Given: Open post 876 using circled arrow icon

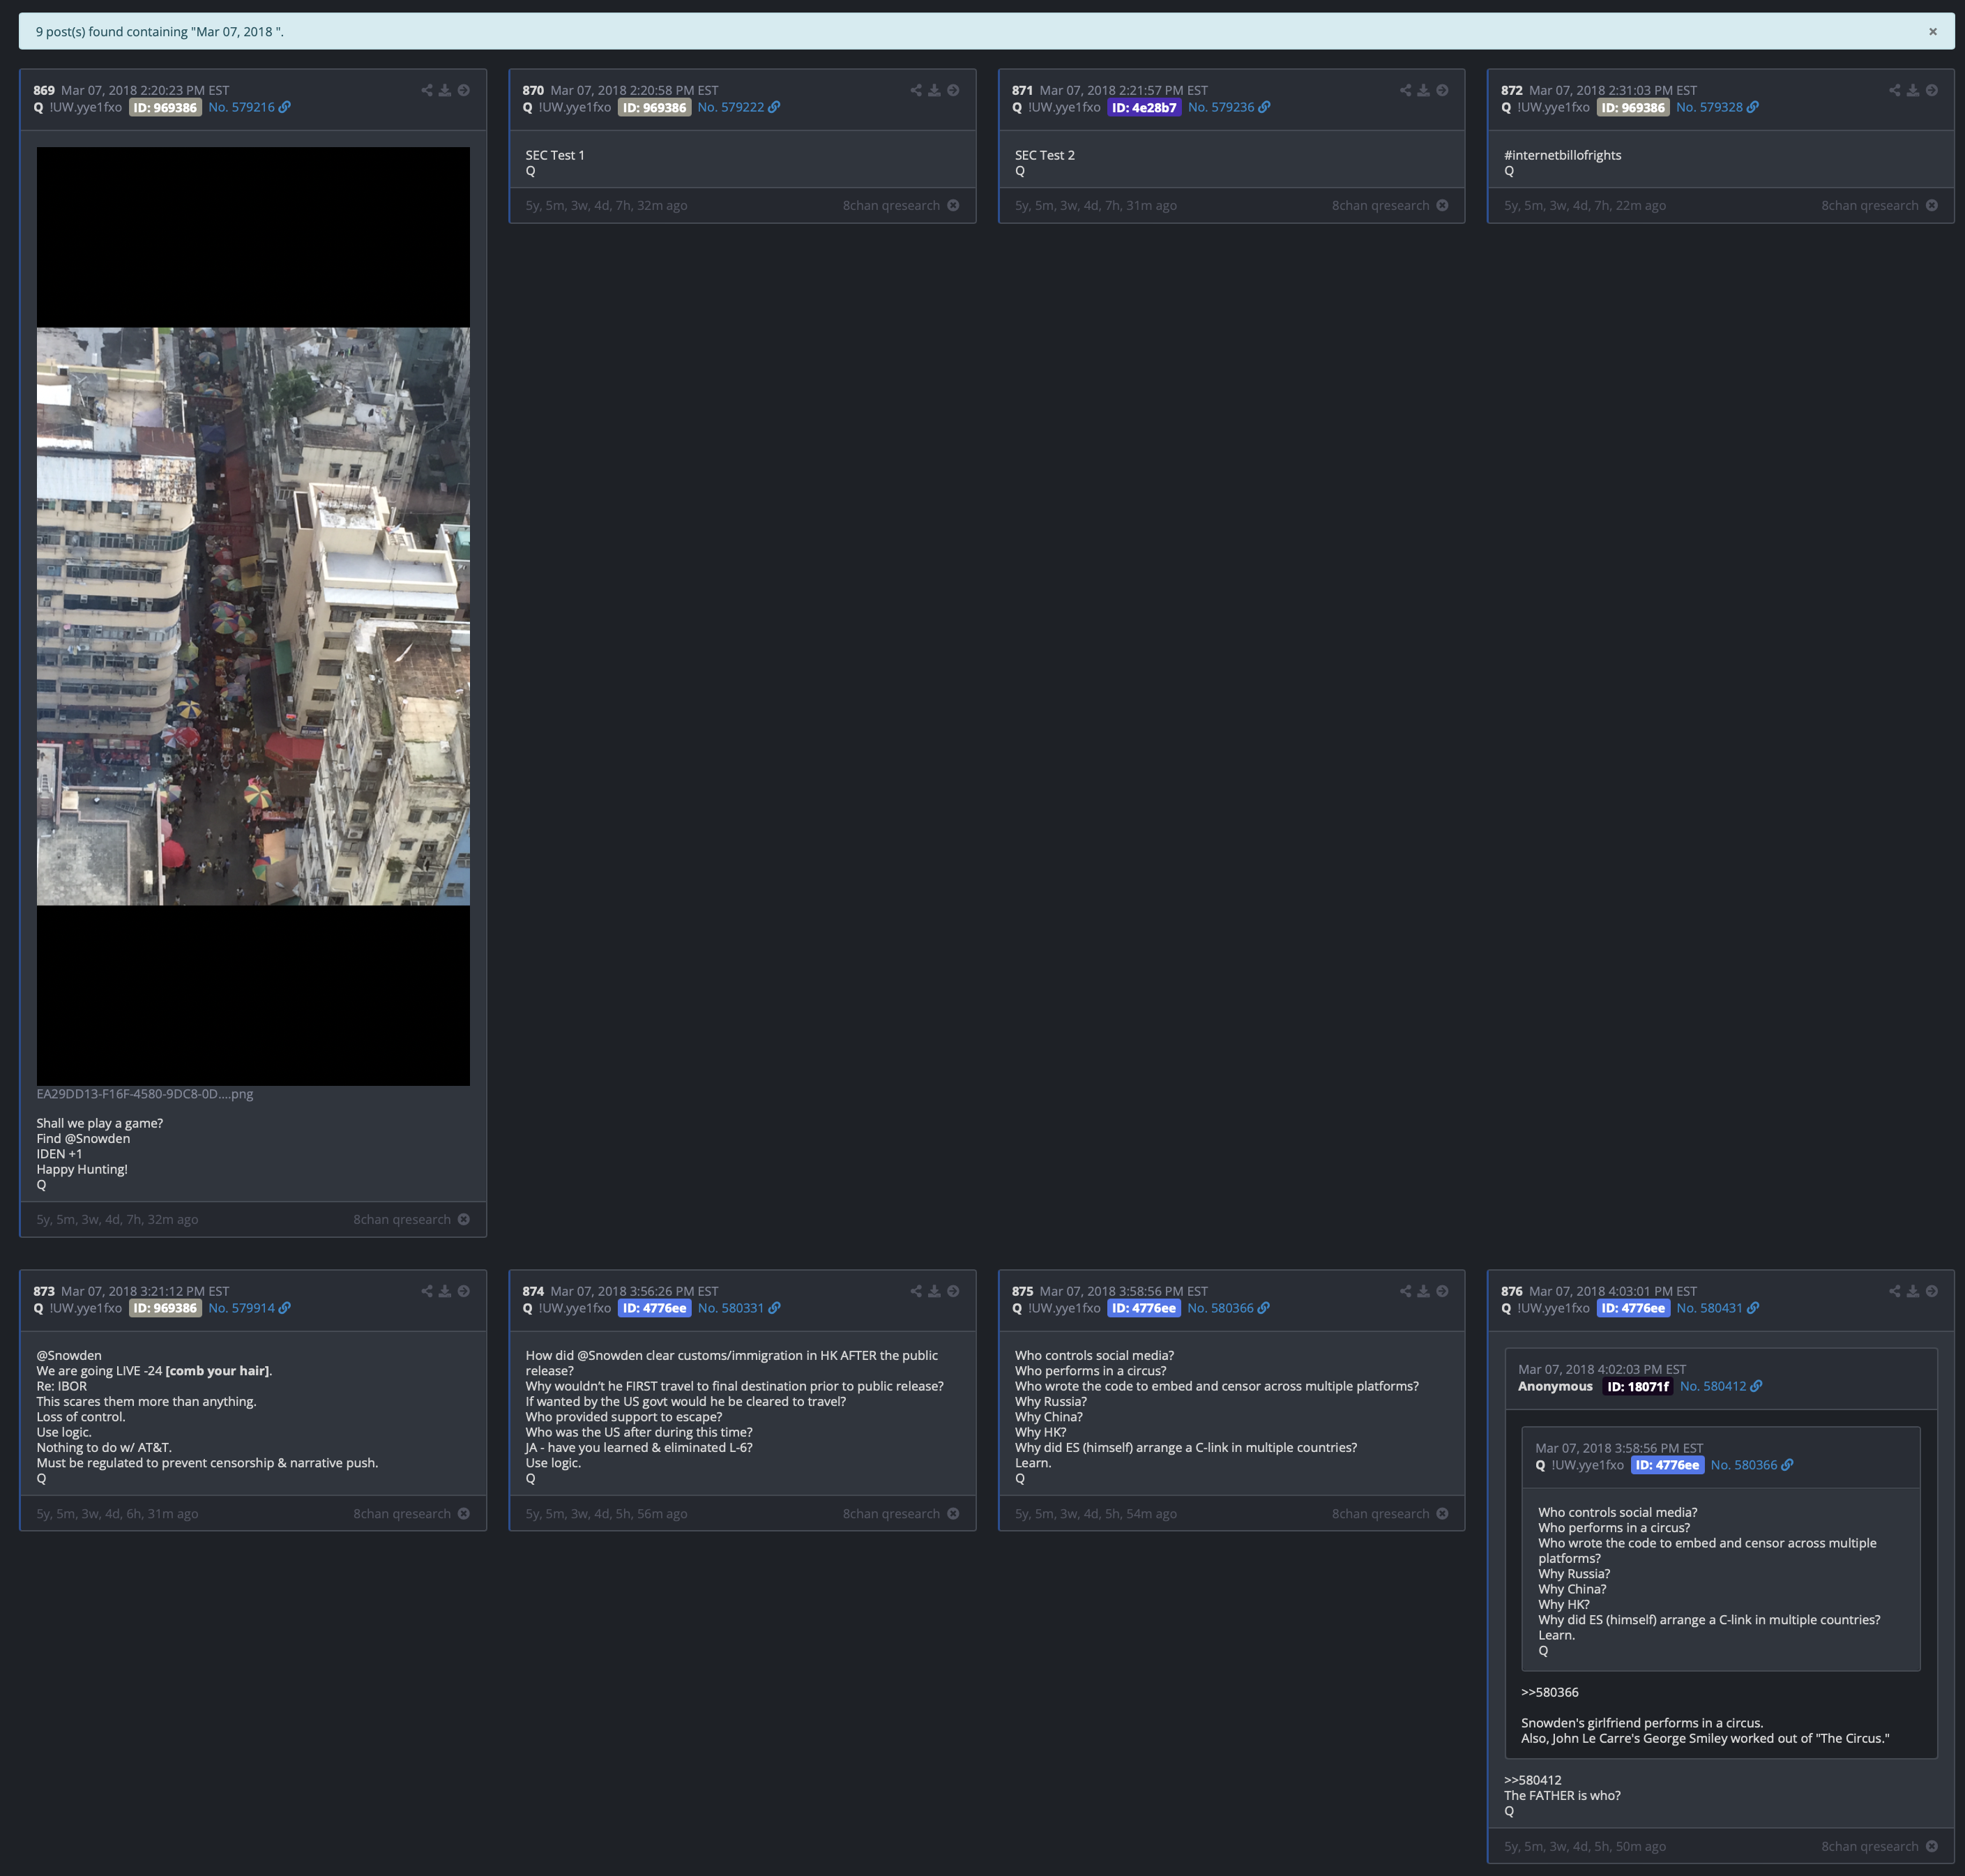Looking at the screenshot, I should (x=1932, y=1291).
